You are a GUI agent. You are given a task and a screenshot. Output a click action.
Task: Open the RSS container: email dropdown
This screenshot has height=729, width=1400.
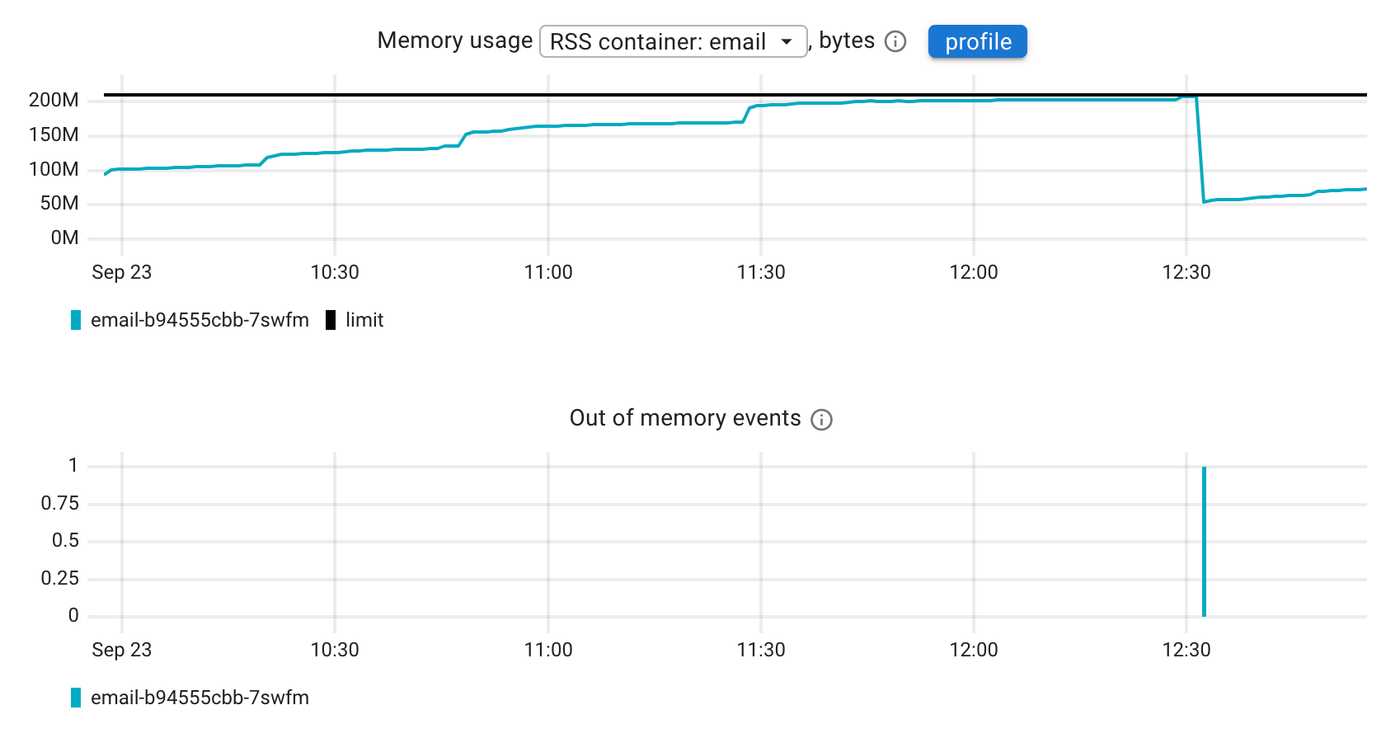point(672,41)
